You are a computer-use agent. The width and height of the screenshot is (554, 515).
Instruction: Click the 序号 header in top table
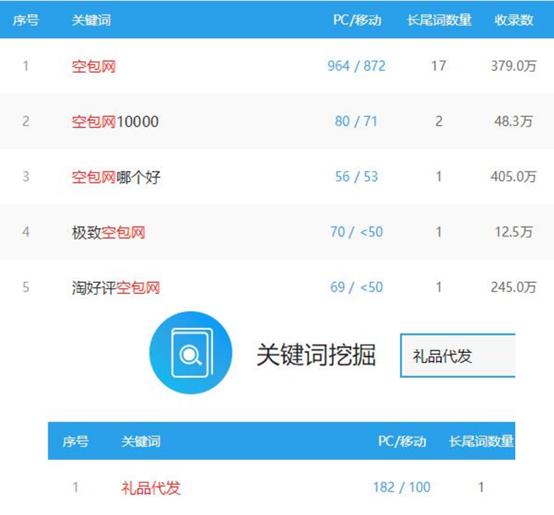click(25, 20)
